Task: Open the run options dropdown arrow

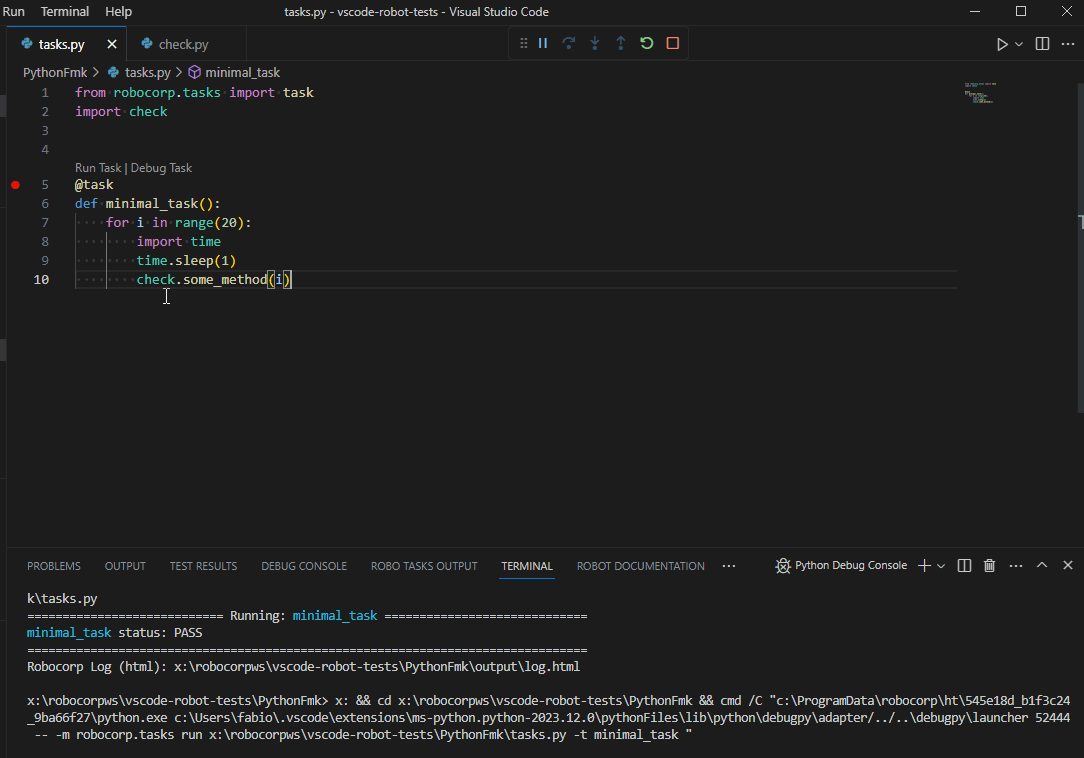Action: click(1019, 44)
